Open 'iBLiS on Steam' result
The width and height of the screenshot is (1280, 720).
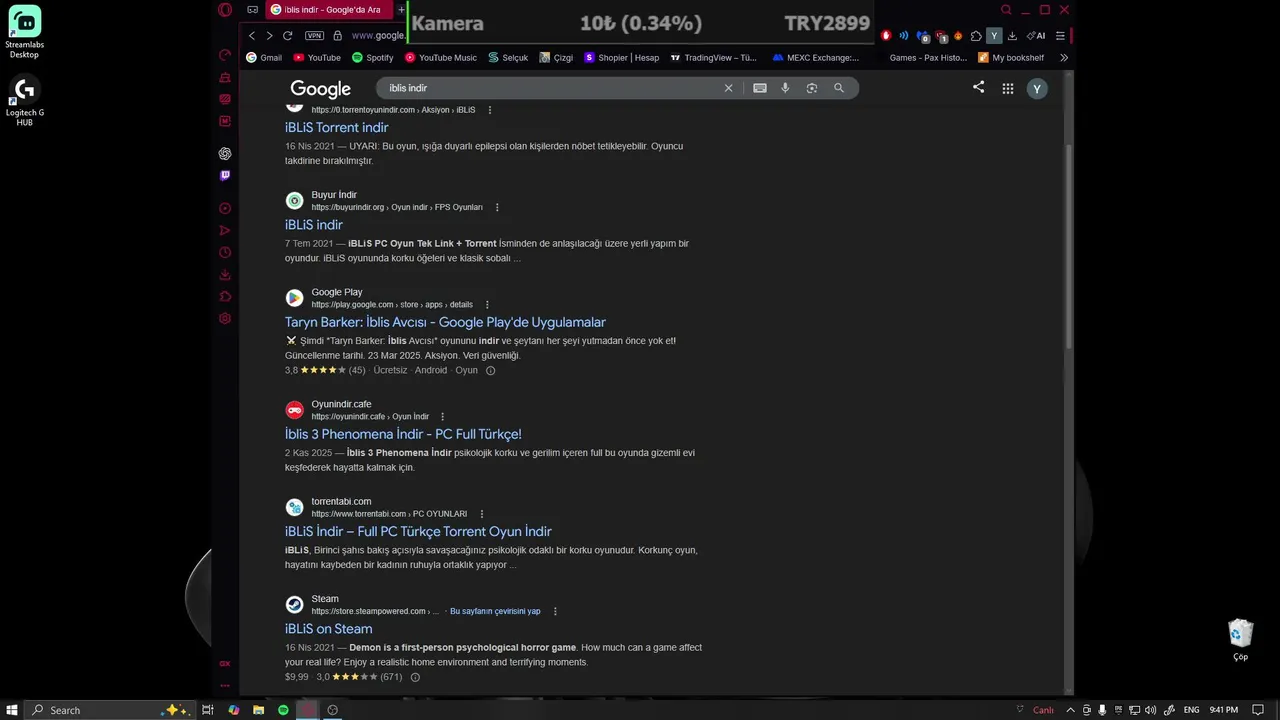(328, 628)
